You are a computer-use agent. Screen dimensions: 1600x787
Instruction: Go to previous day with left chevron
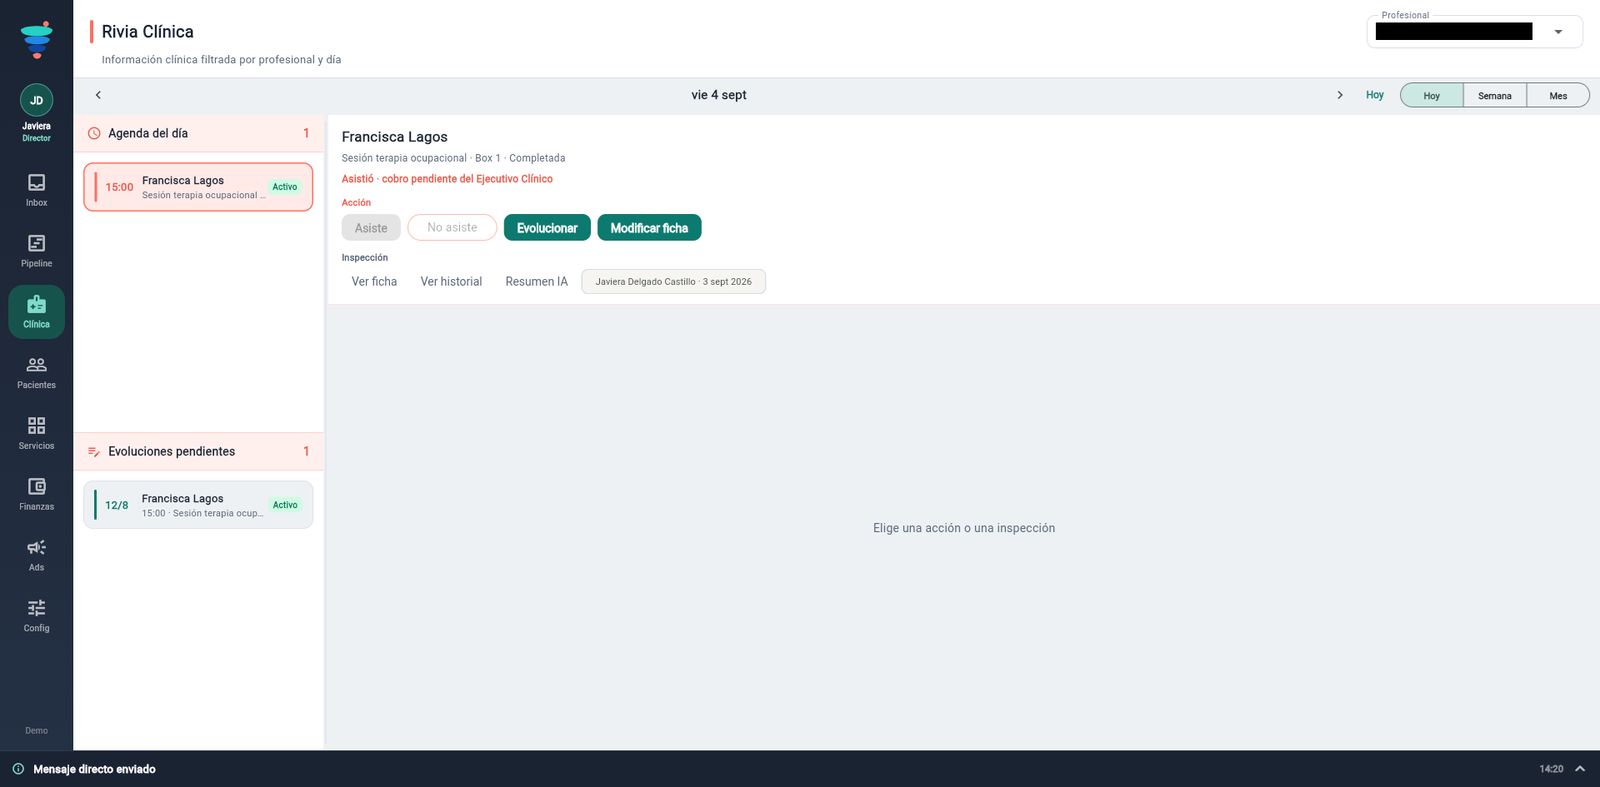point(98,95)
